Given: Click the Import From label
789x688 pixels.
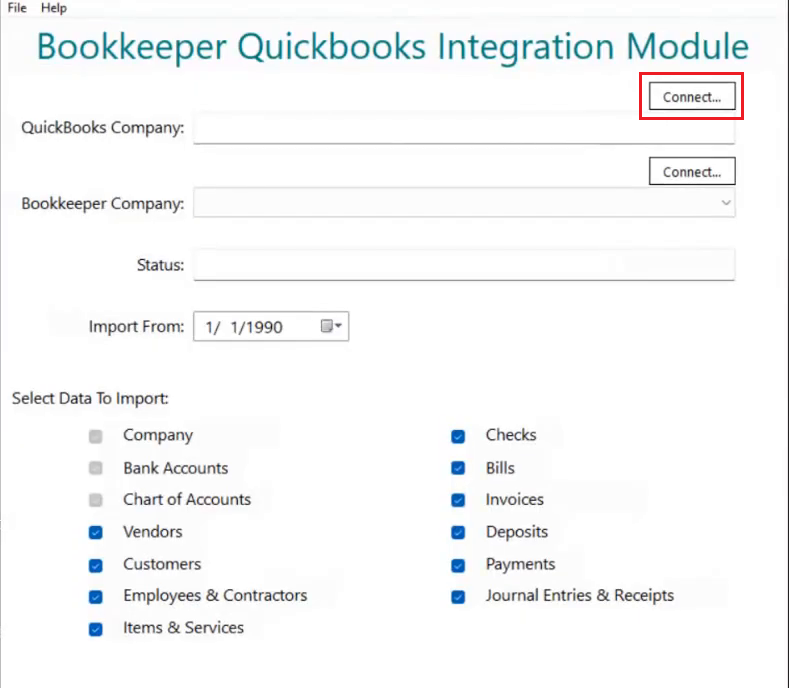Looking at the screenshot, I should point(136,327).
